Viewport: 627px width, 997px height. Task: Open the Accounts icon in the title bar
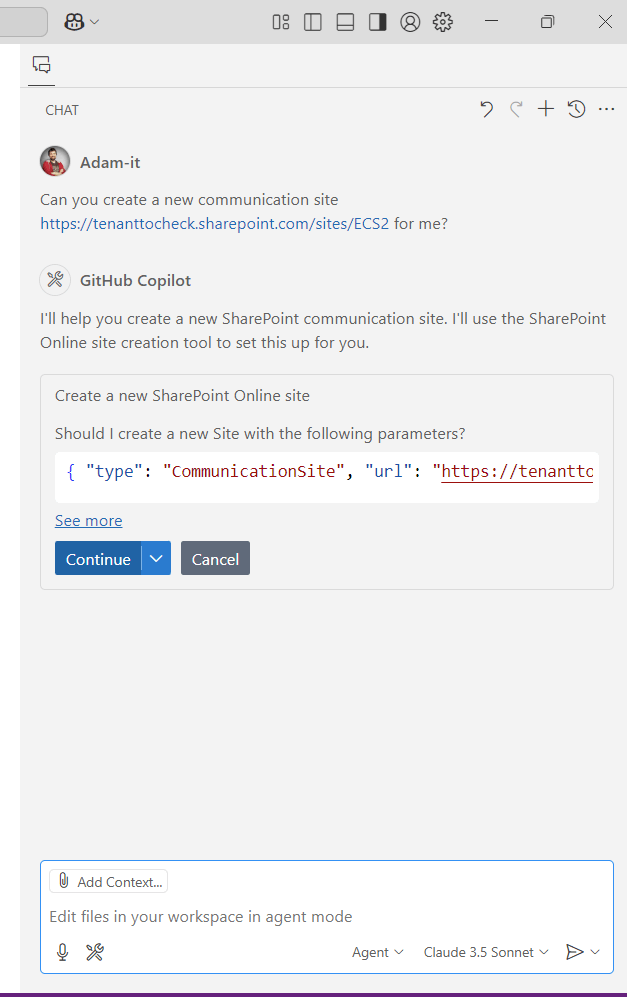410,21
